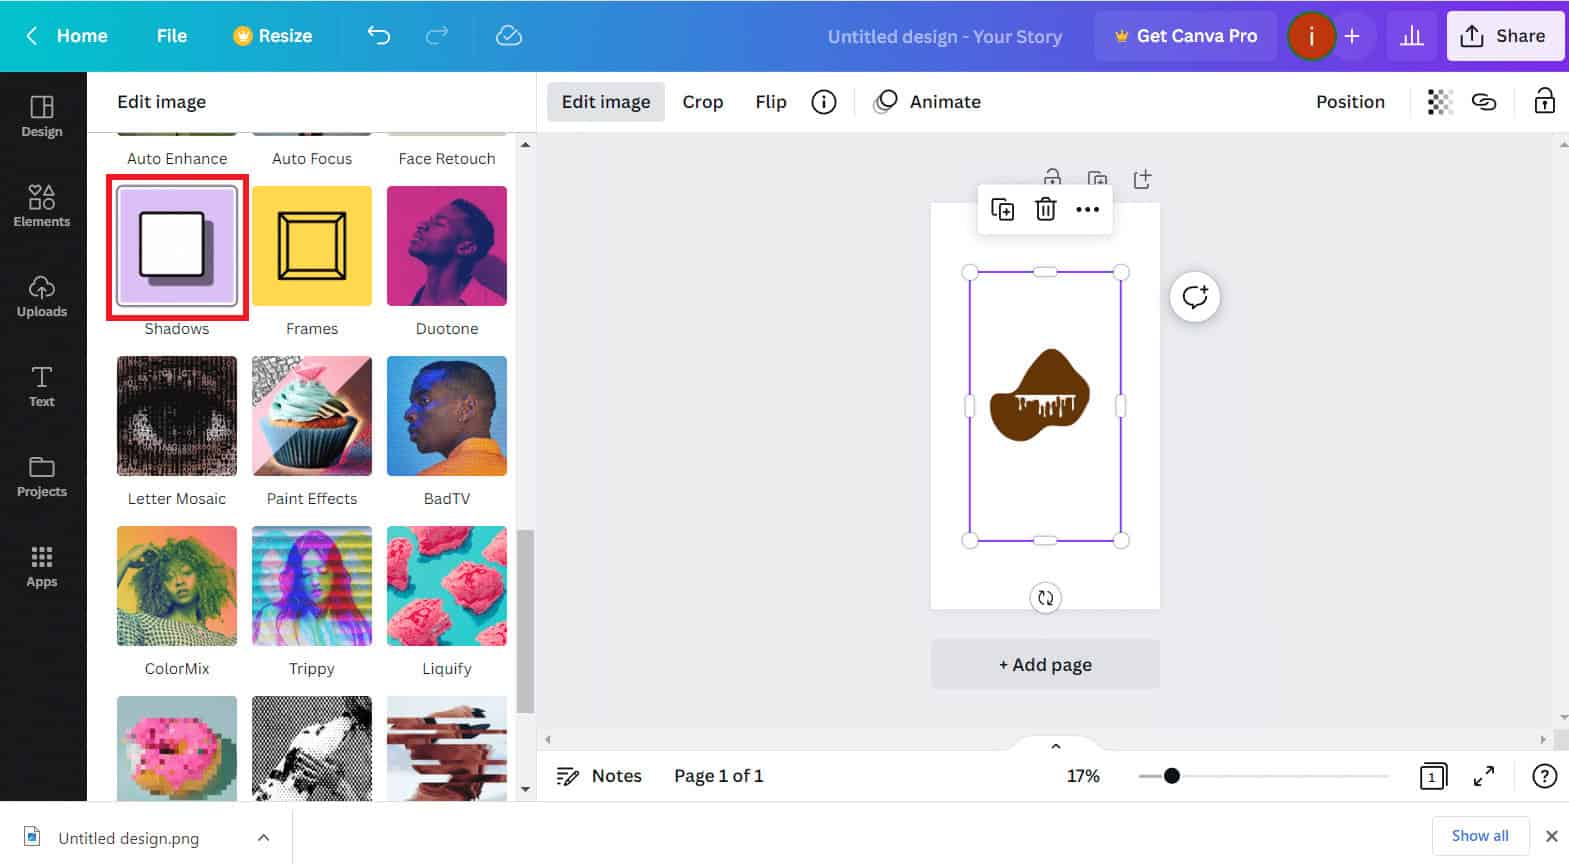1569x864 pixels.
Task: Click the link chain icon
Action: [x=1484, y=102]
